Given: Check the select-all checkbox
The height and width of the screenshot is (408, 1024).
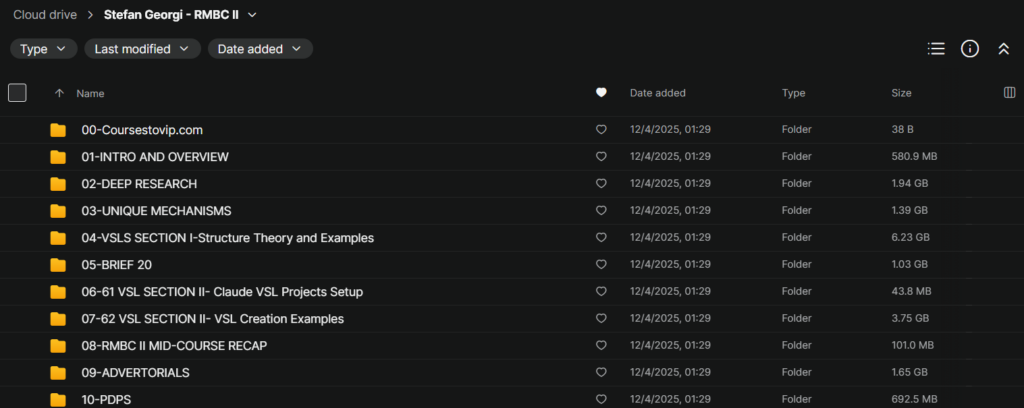Looking at the screenshot, I should pos(17,93).
